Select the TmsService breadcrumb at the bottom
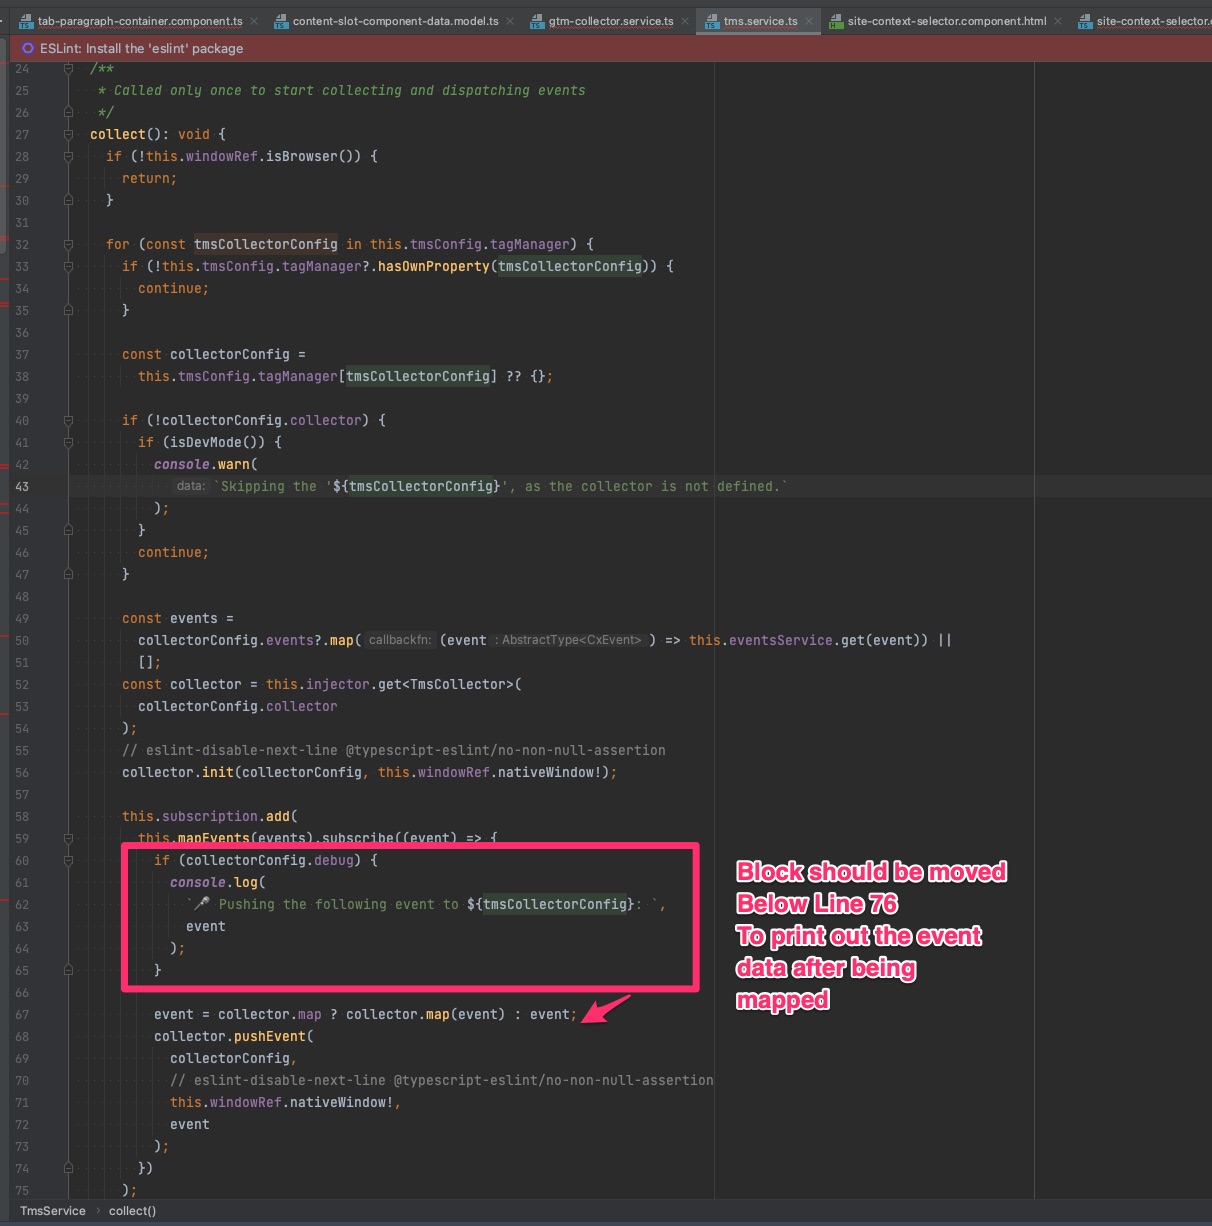 (x=52, y=1211)
